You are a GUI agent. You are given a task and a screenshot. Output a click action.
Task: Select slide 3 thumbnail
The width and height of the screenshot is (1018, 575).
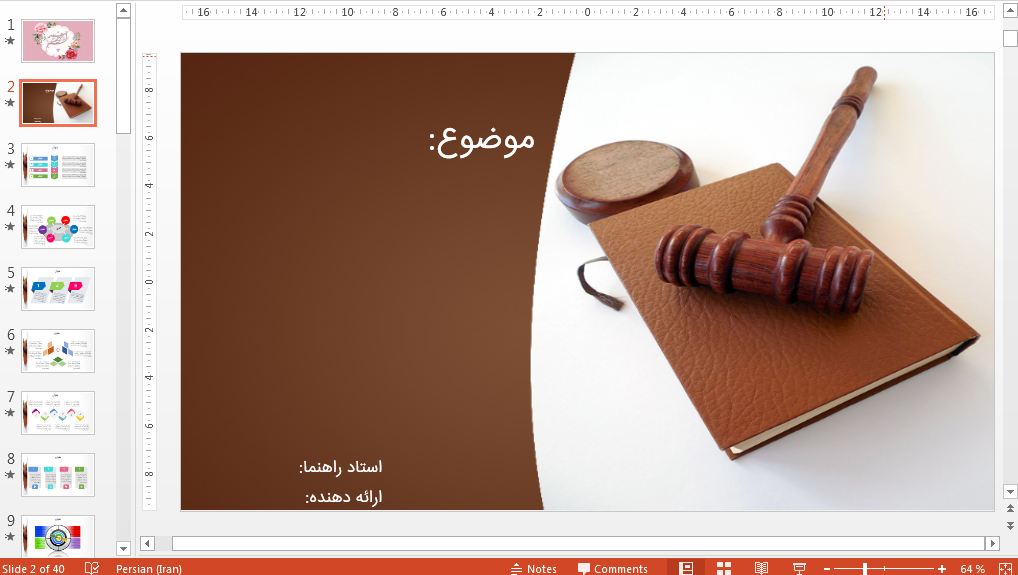(58, 165)
